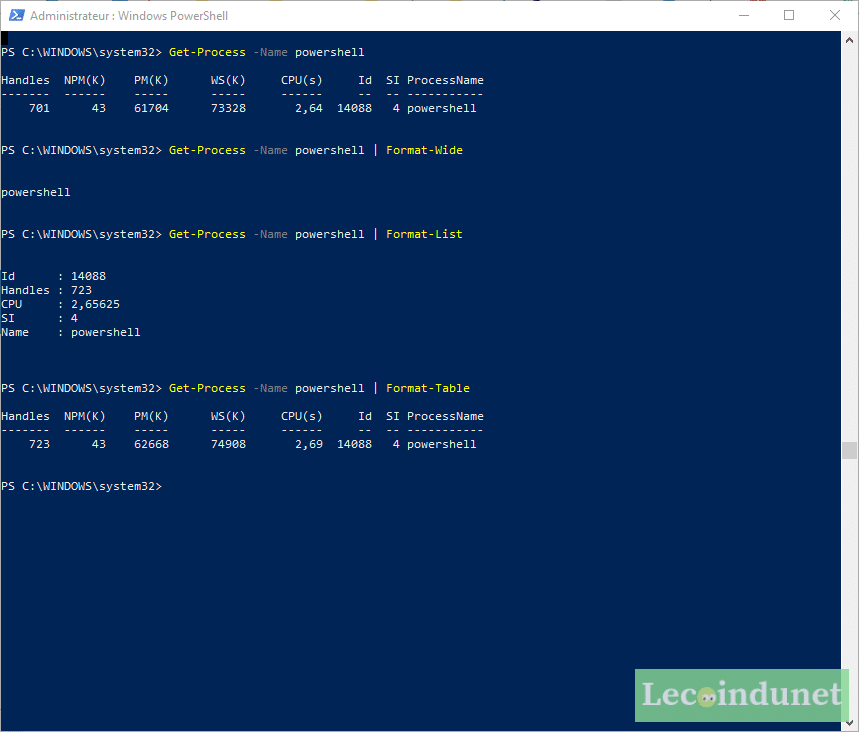Click the scrollbar up arrow

[850, 40]
